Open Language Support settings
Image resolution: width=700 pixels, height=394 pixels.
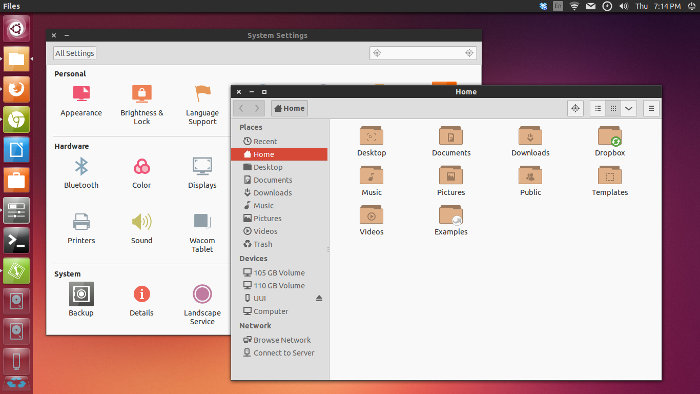[x=202, y=105]
